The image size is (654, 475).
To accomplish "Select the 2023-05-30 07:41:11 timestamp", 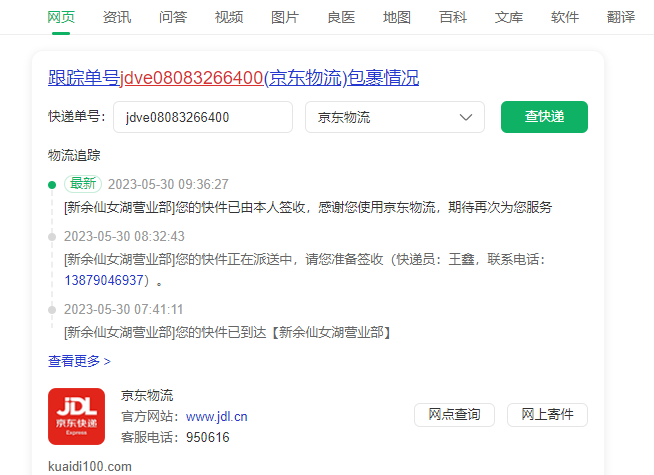I will tap(123, 309).
